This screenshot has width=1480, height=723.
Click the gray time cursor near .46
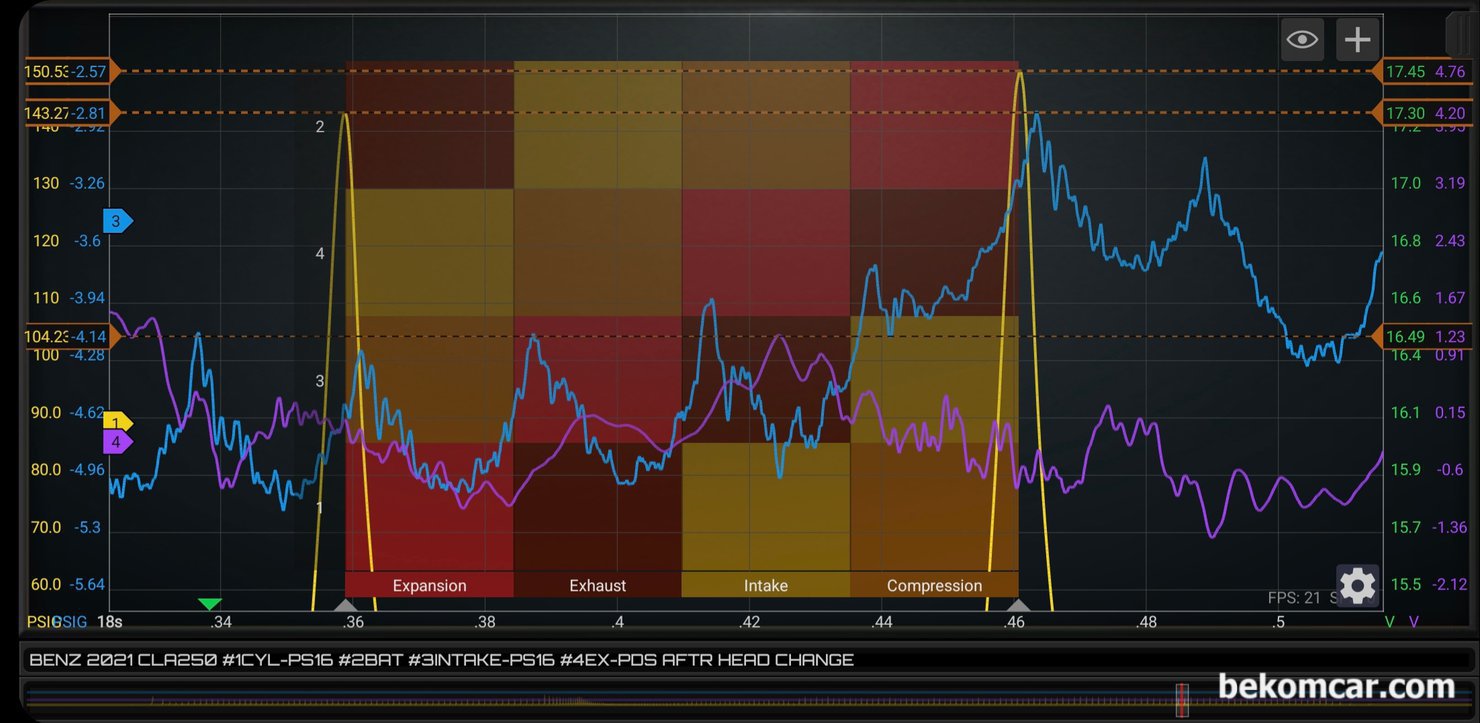[1018, 605]
